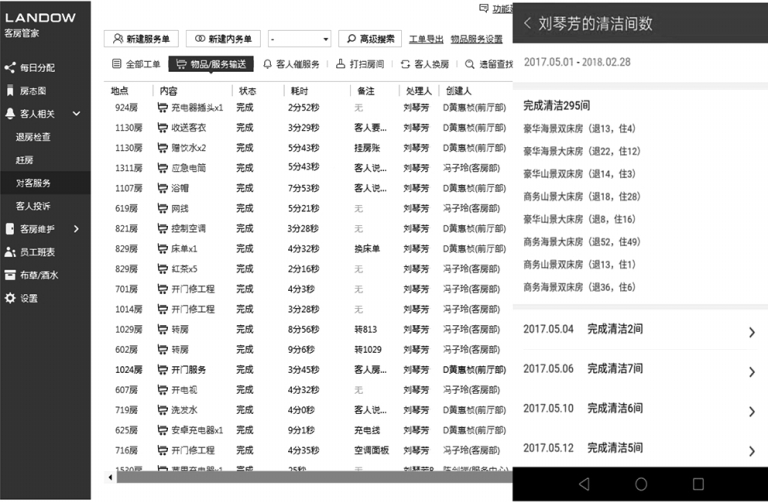Screen dimensions: 768x503
Task: Click the 布草/酒水 box icon
Action: tap(10, 275)
